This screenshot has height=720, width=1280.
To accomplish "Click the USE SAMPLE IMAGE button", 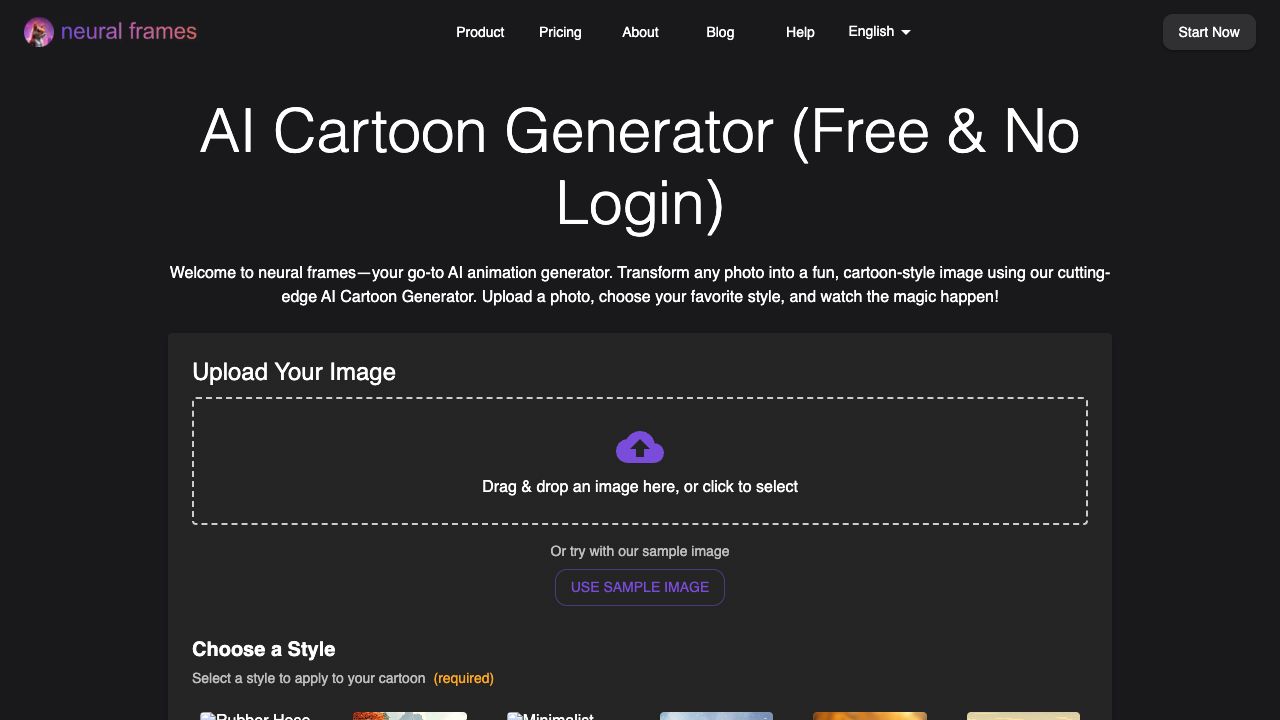I will [x=640, y=587].
